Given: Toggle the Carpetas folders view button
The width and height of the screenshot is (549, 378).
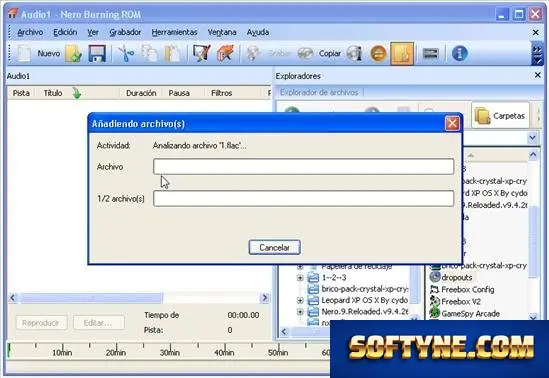Looking at the screenshot, I should coord(500,116).
